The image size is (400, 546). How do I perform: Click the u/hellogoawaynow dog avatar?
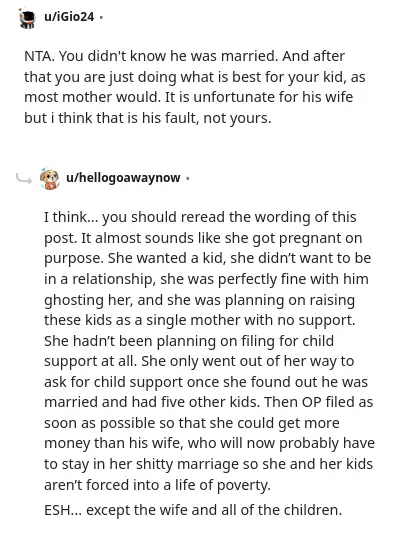tap(49, 179)
